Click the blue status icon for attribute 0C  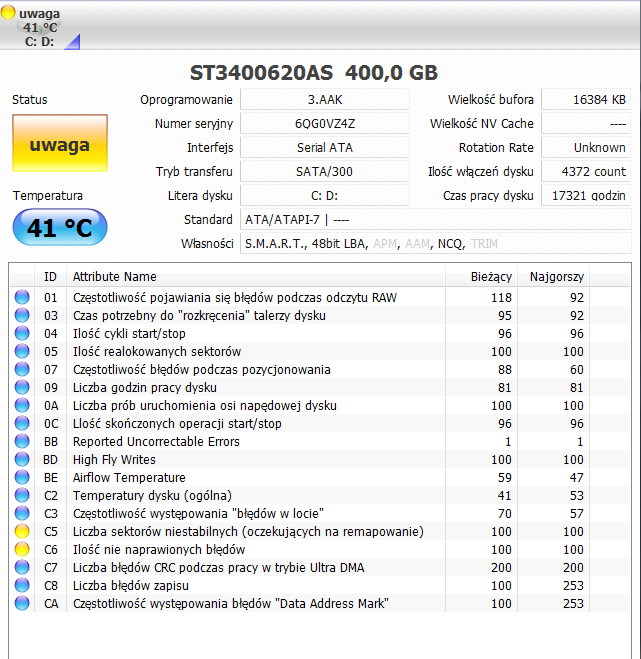tap(22, 423)
